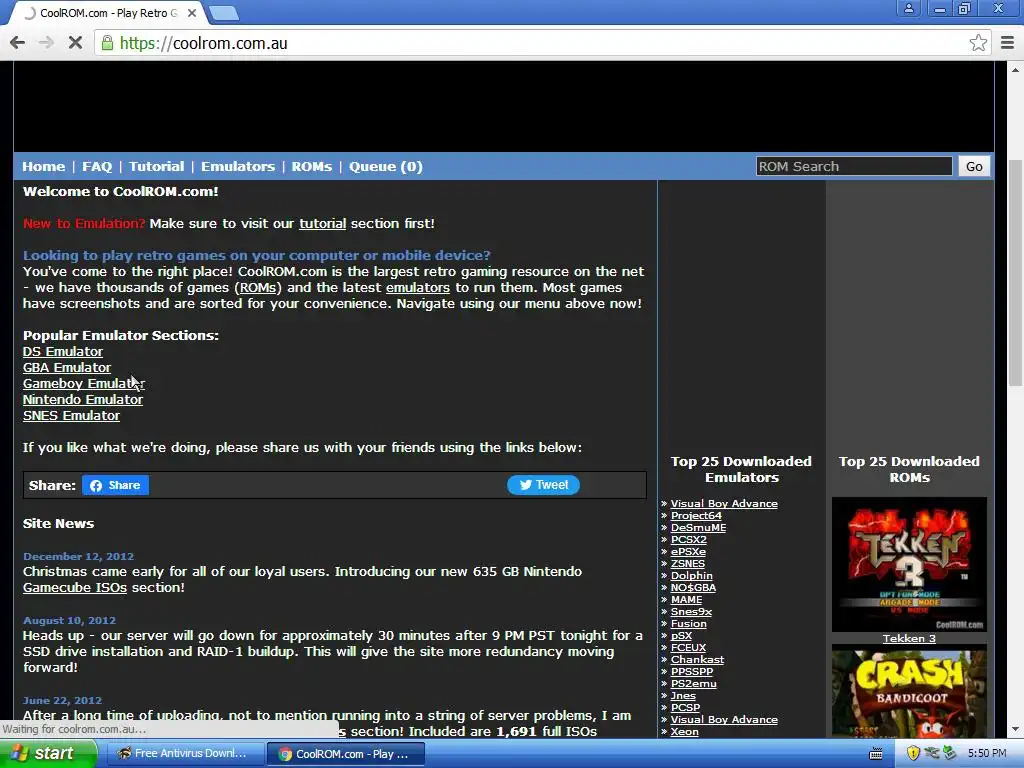Open MAME emulator link

686,600
